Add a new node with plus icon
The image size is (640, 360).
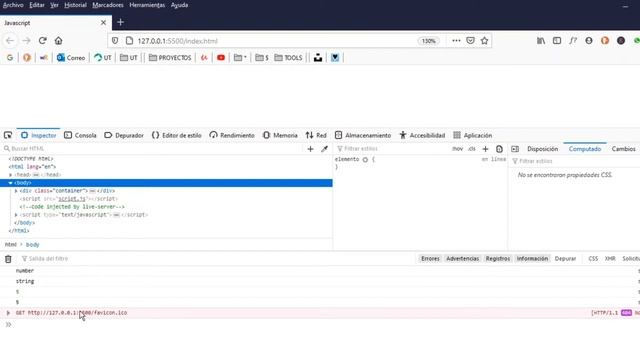click(x=310, y=149)
